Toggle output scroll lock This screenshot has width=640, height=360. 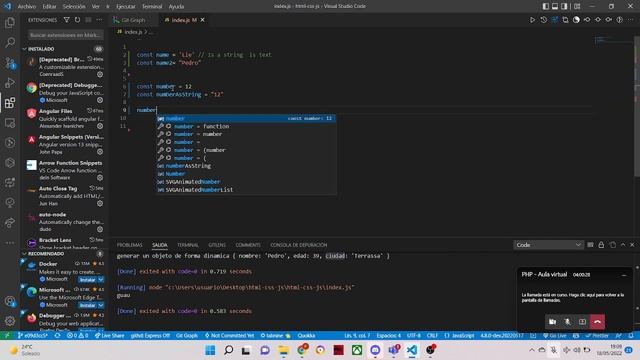click(601, 245)
